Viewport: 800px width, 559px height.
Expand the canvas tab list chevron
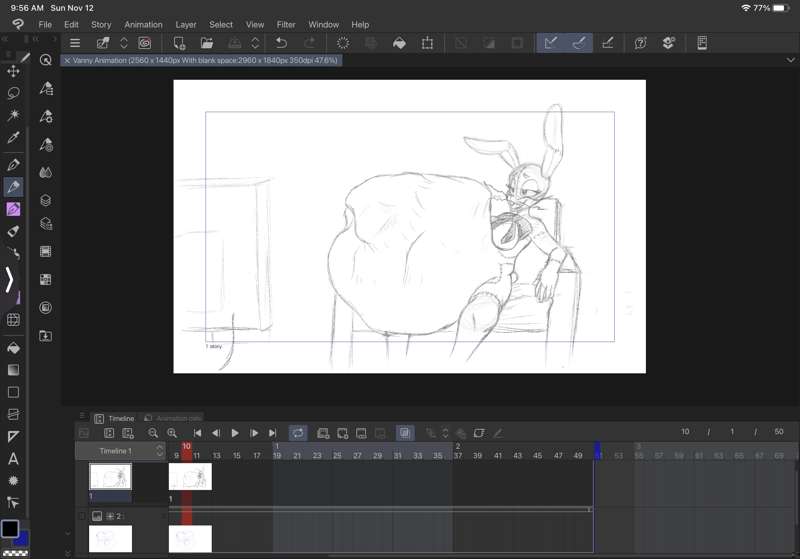(x=790, y=60)
